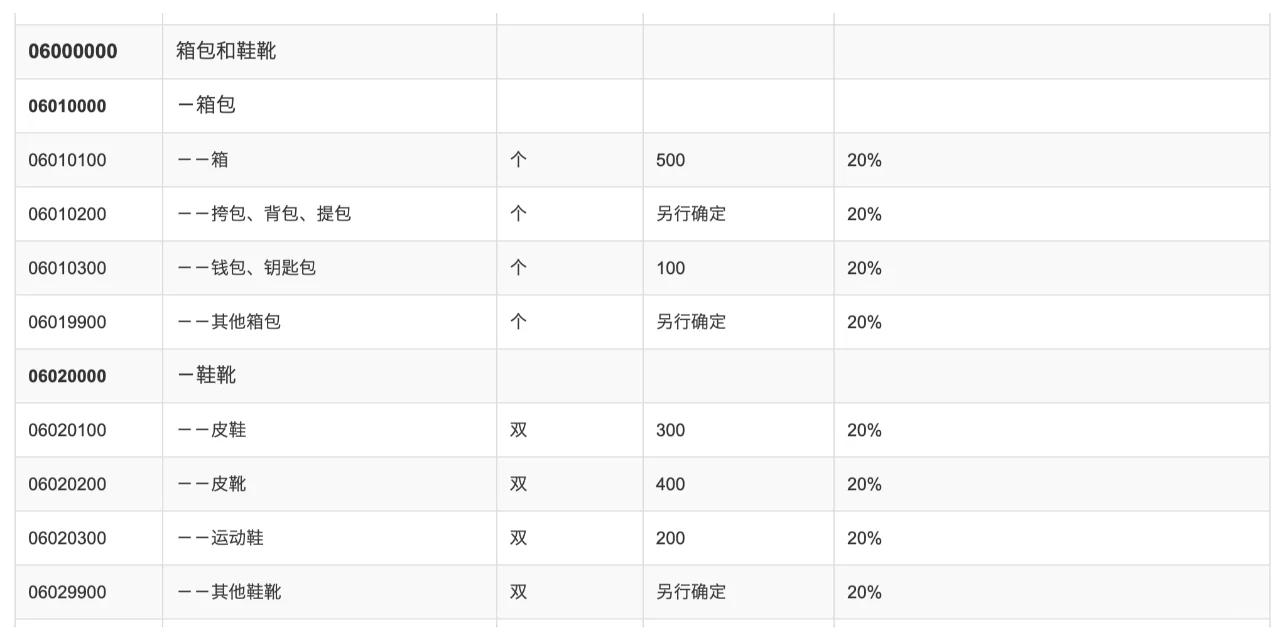Select the 06020000 code cell

tap(67, 376)
